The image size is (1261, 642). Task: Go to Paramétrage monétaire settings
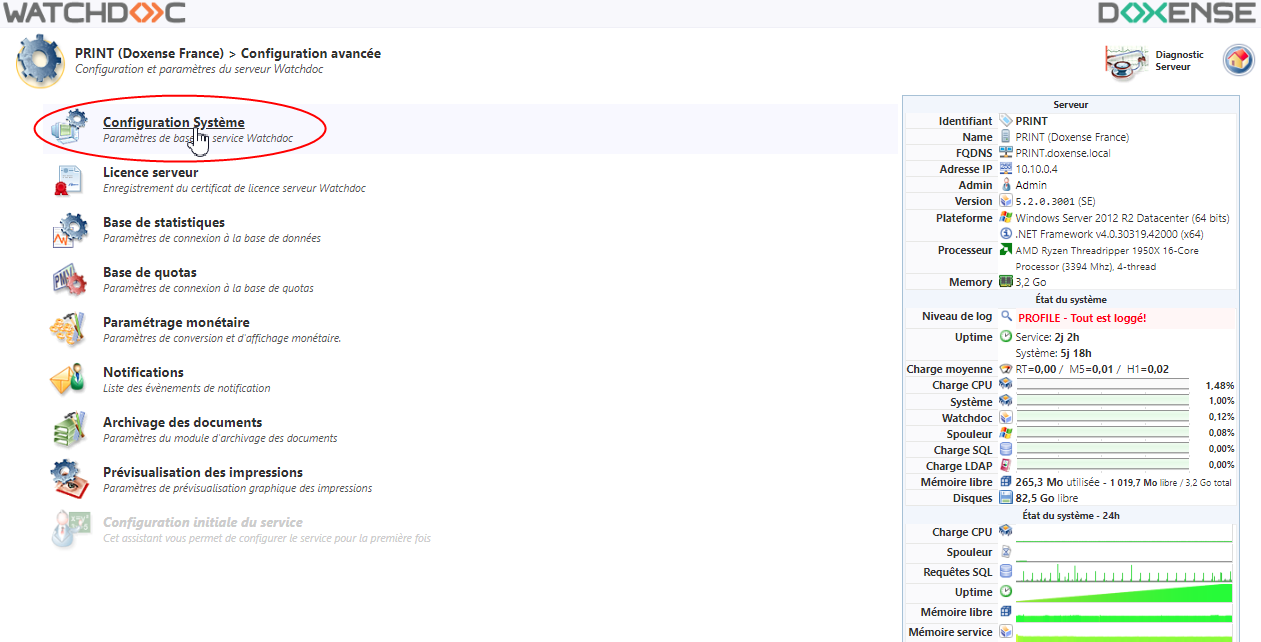coord(176,322)
